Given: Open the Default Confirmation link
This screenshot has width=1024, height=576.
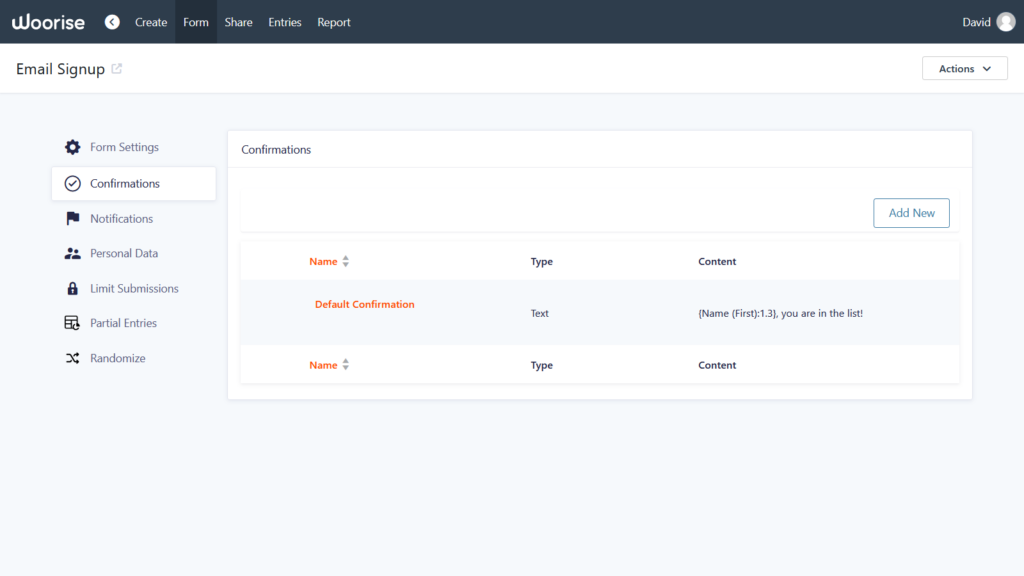Looking at the screenshot, I should 364,304.
